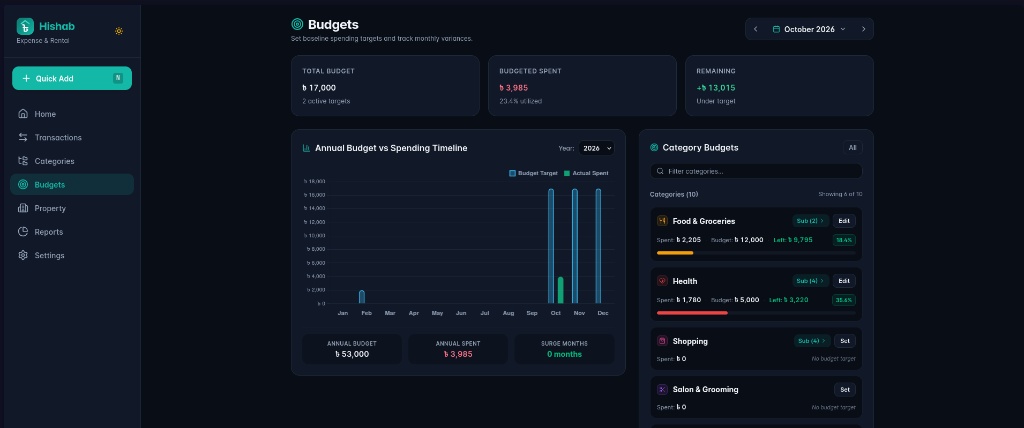This screenshot has width=1024, height=428.
Task: Click the Property building icon
Action: point(23,208)
